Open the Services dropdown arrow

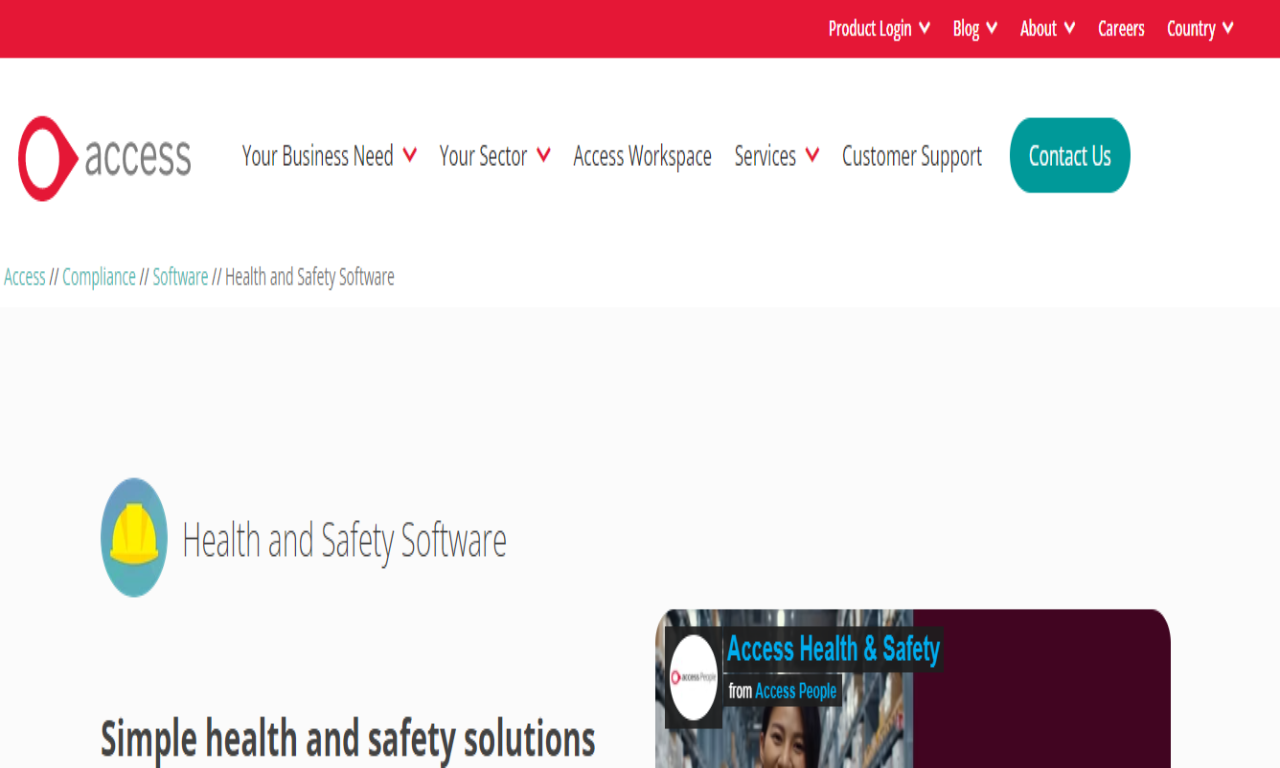click(x=812, y=155)
